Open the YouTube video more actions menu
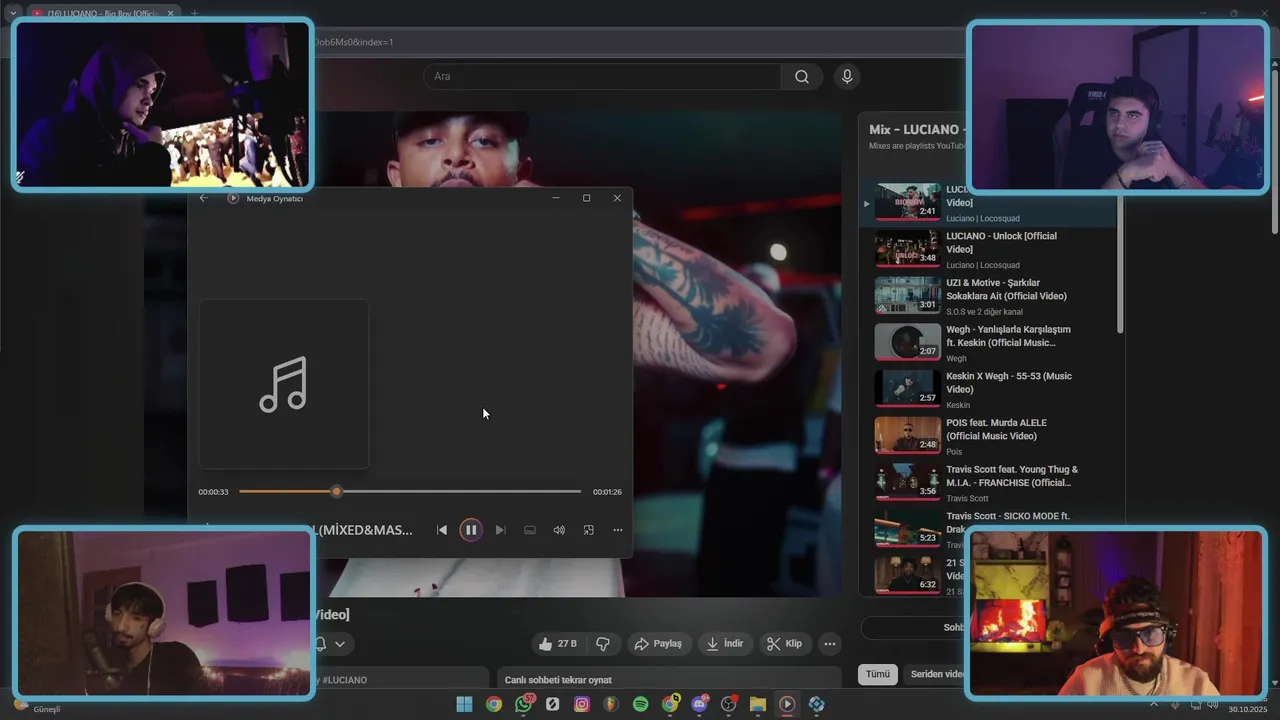The width and height of the screenshot is (1280, 720). [830, 644]
